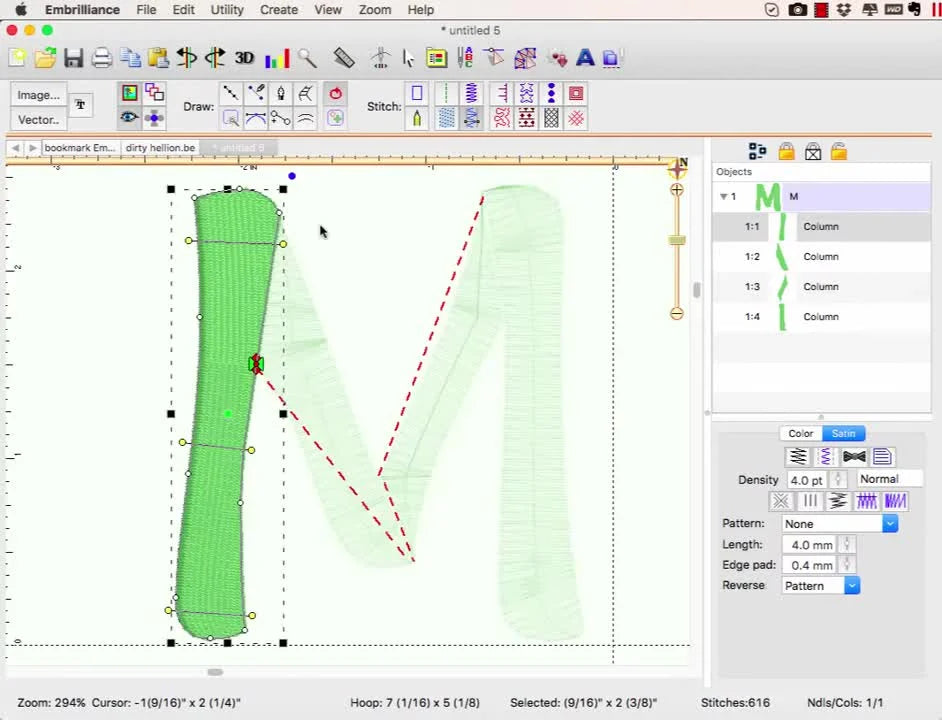The image size is (942, 720).
Task: Open the Reverse dropdown set to Pattern
Action: [821, 585]
